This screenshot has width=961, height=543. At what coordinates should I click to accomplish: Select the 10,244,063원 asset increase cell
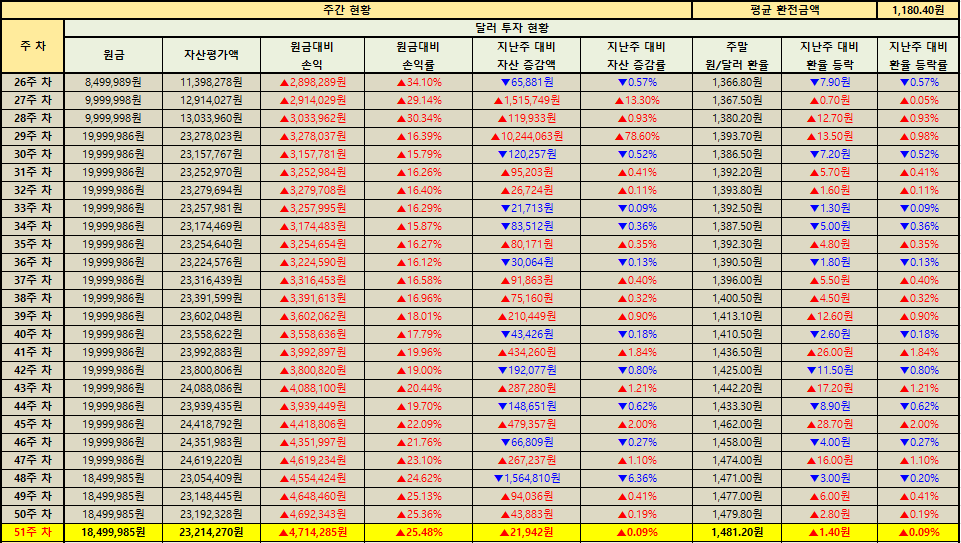pyautogui.click(x=526, y=136)
